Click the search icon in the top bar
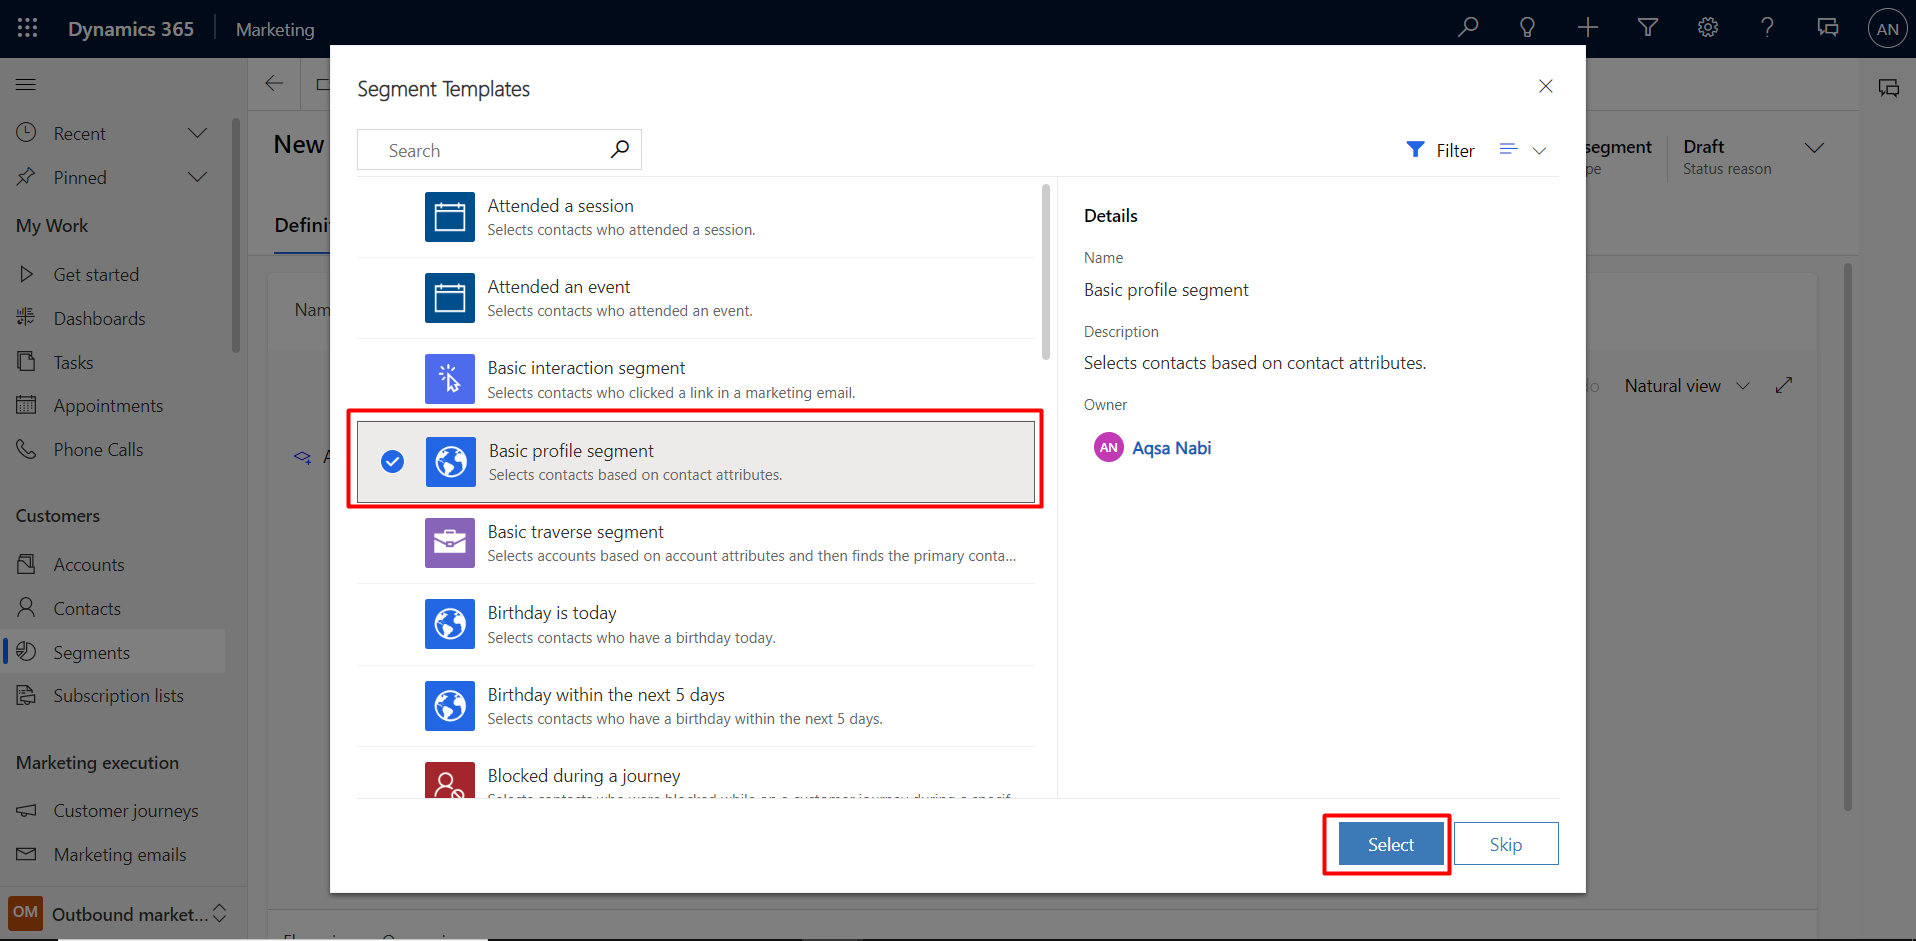The height and width of the screenshot is (941, 1916). 1467,27
